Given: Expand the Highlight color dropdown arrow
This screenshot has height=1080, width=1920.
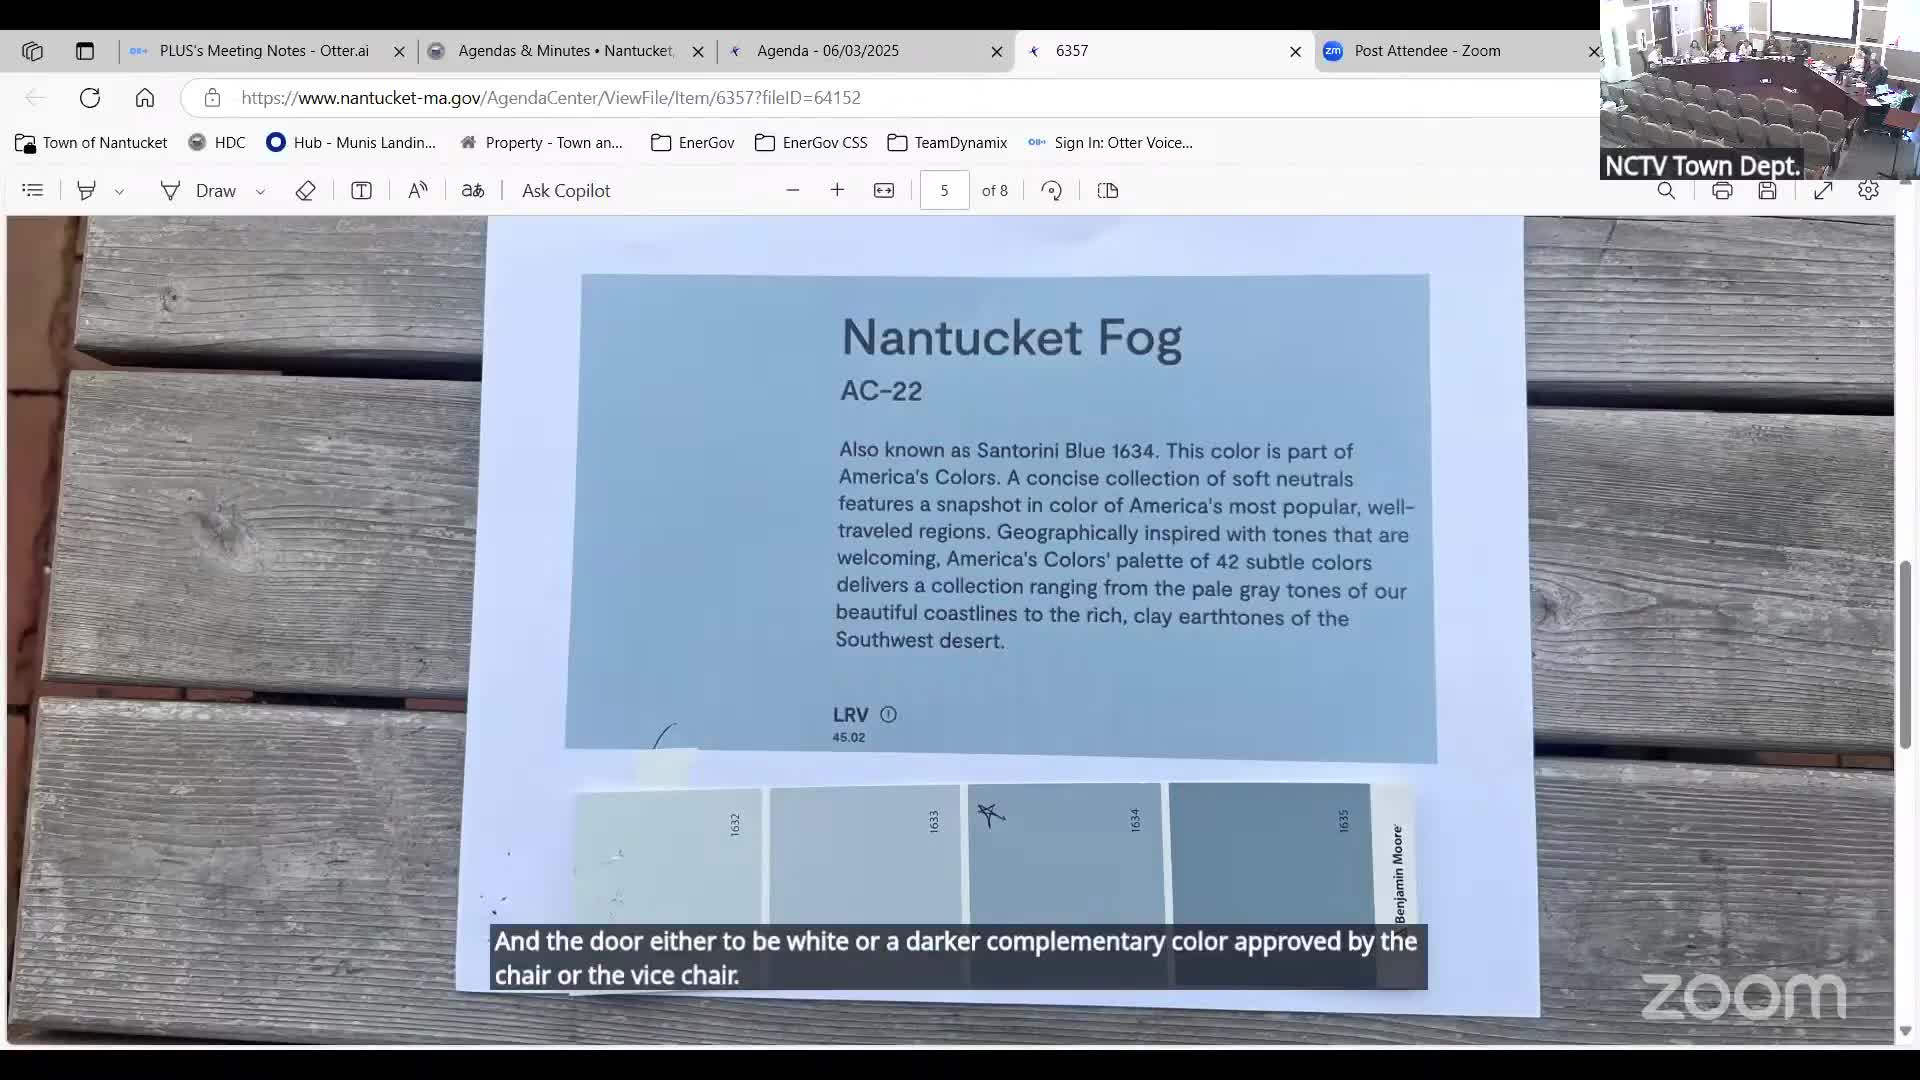Looking at the screenshot, I should tap(119, 191).
